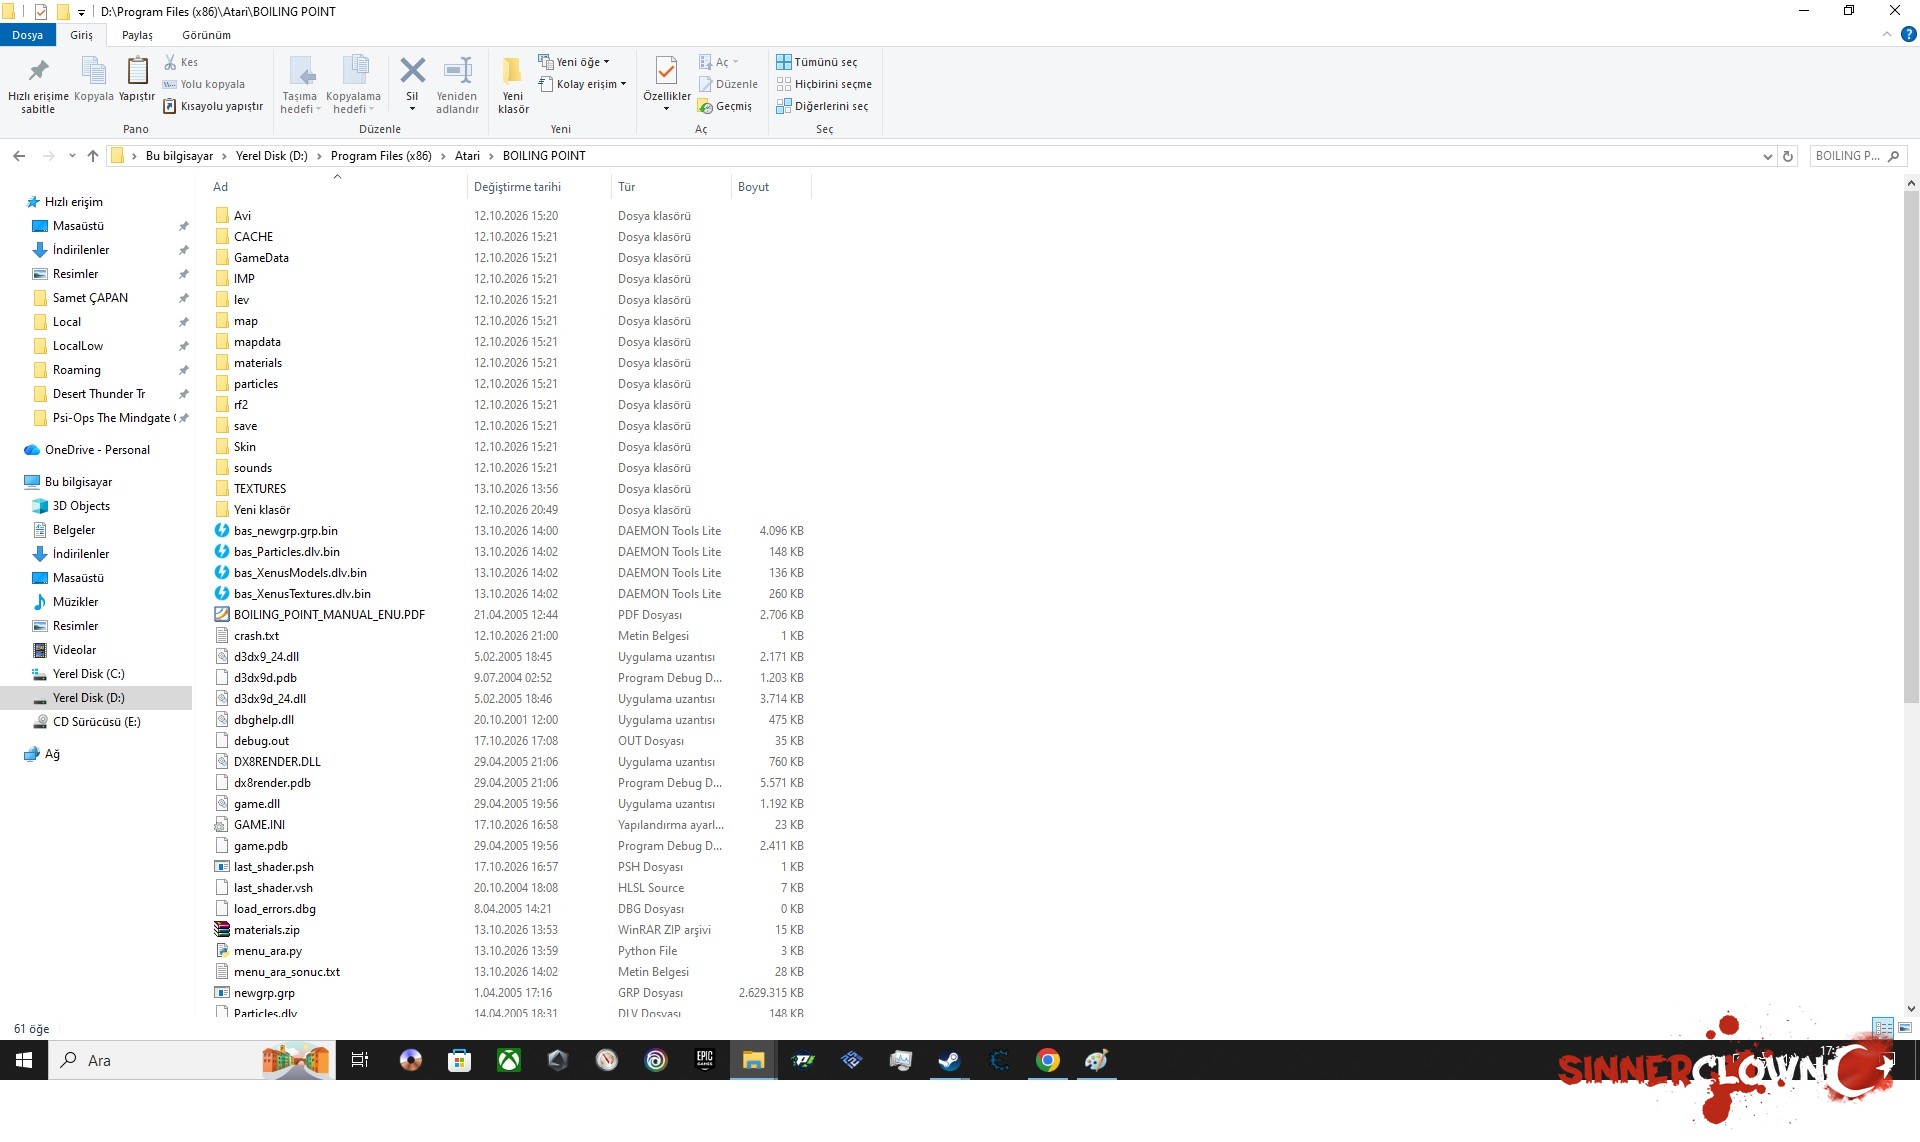Click Program Files (x86) breadcrumb

tap(381, 156)
